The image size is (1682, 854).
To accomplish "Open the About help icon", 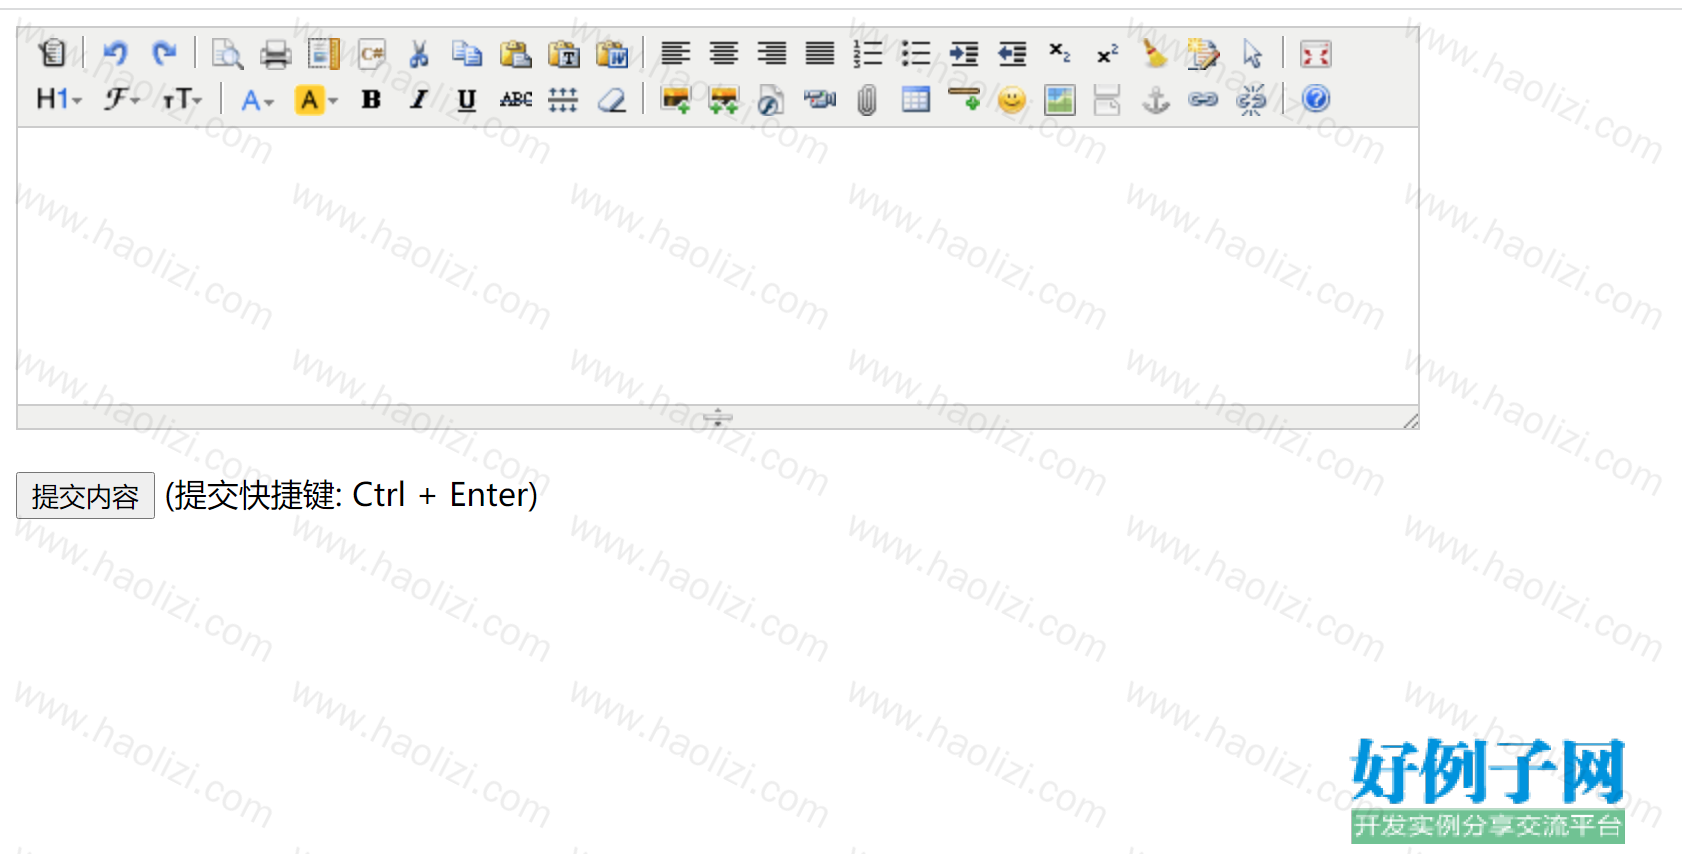I will (x=1316, y=98).
